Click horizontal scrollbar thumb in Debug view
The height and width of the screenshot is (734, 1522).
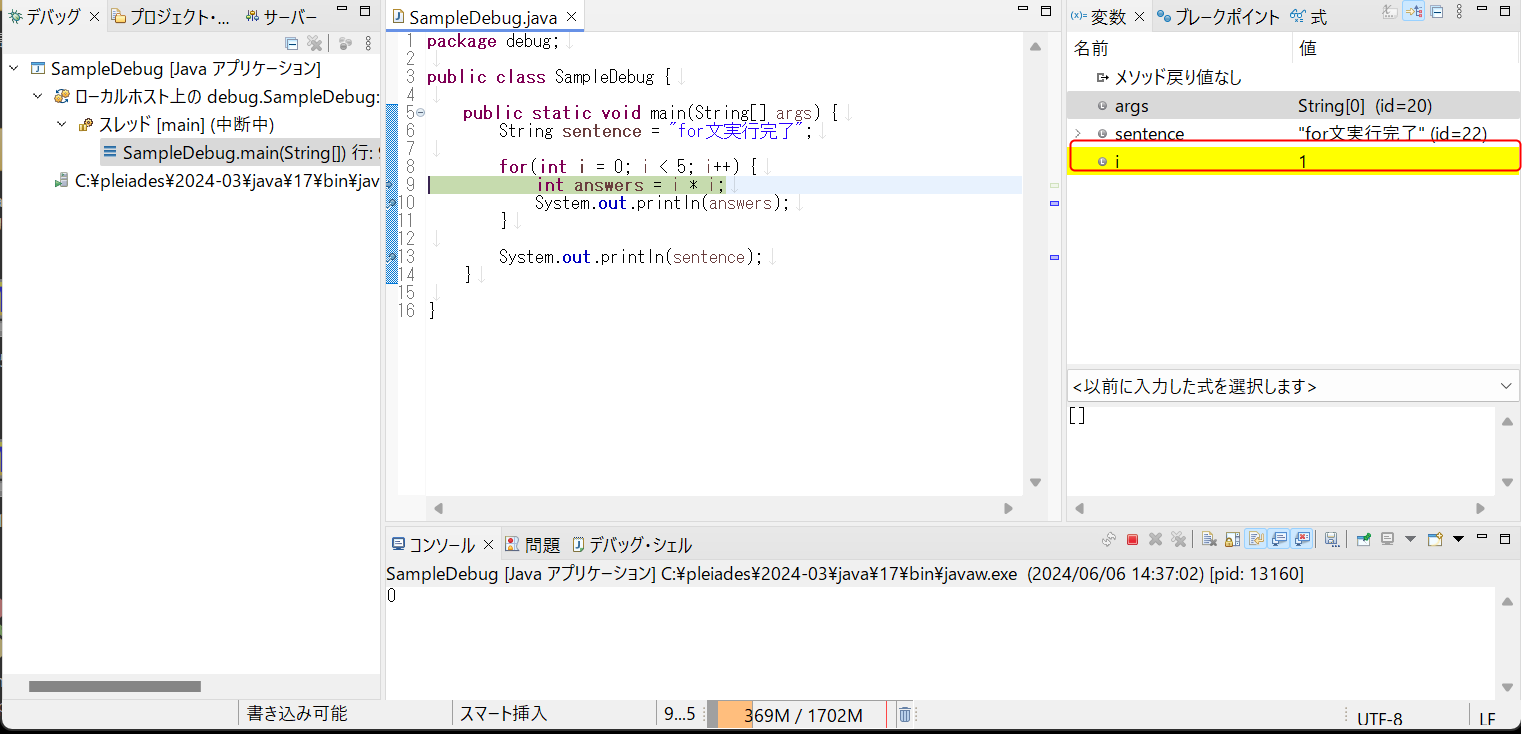(115, 687)
